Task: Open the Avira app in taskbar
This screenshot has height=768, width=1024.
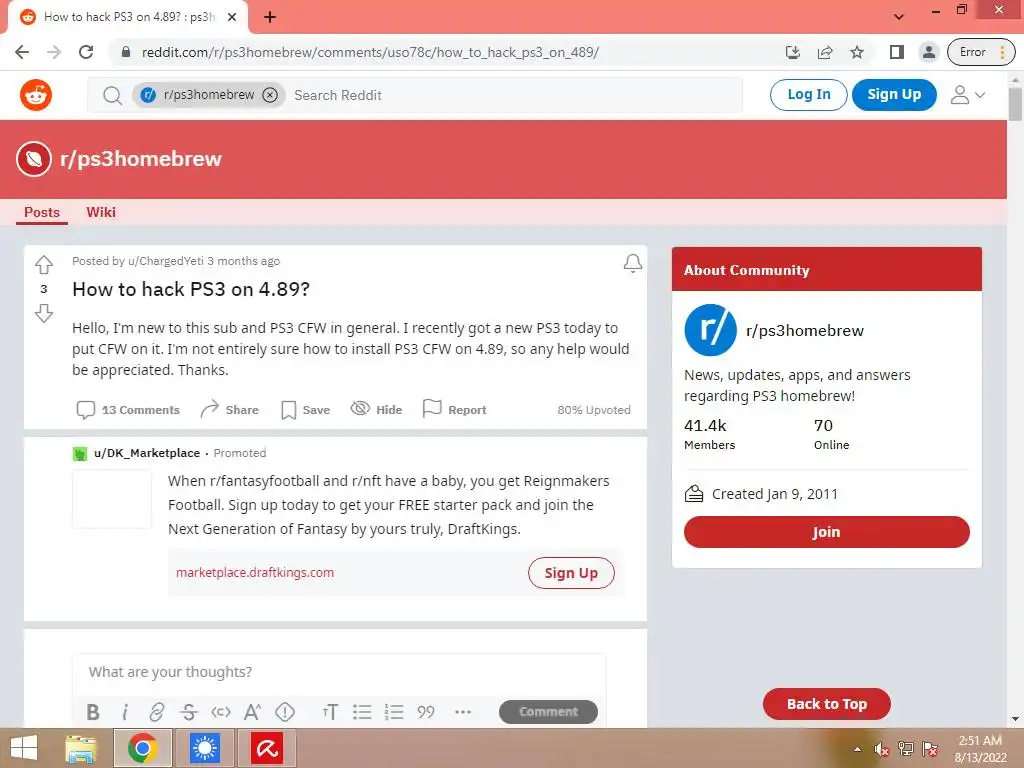Action: point(267,748)
